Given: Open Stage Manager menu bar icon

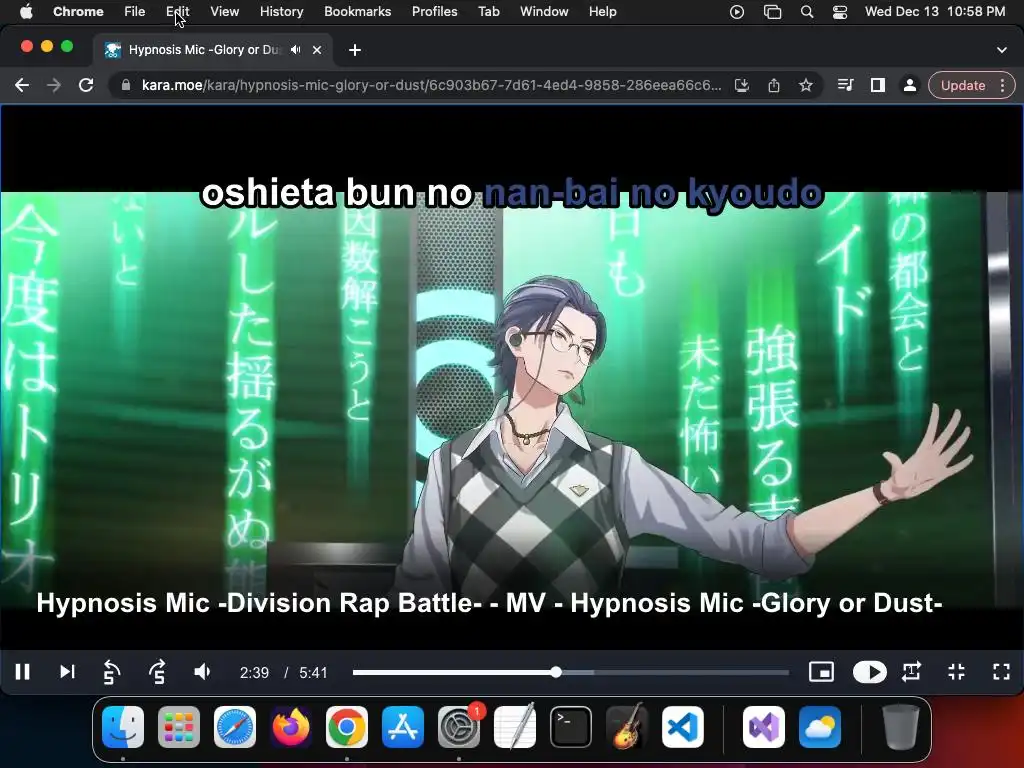Looking at the screenshot, I should [x=773, y=12].
